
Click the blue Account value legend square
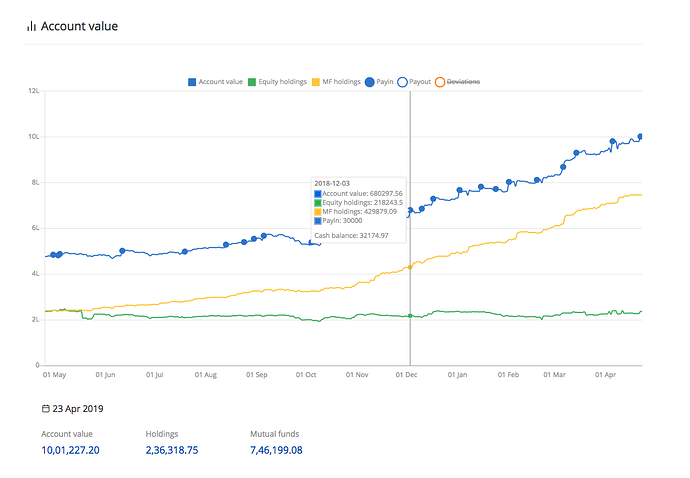(192, 81)
